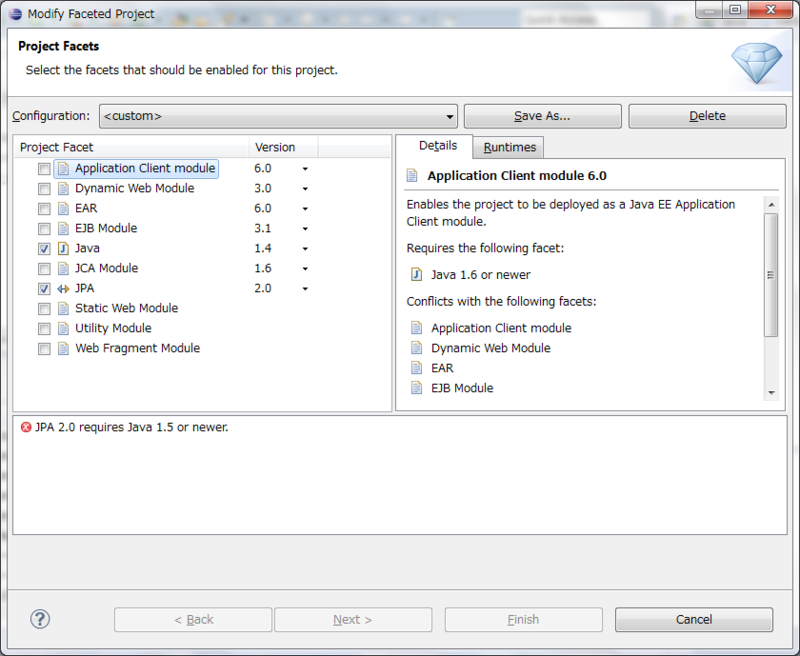800x656 pixels.
Task: Select the Details tab
Action: [437, 146]
